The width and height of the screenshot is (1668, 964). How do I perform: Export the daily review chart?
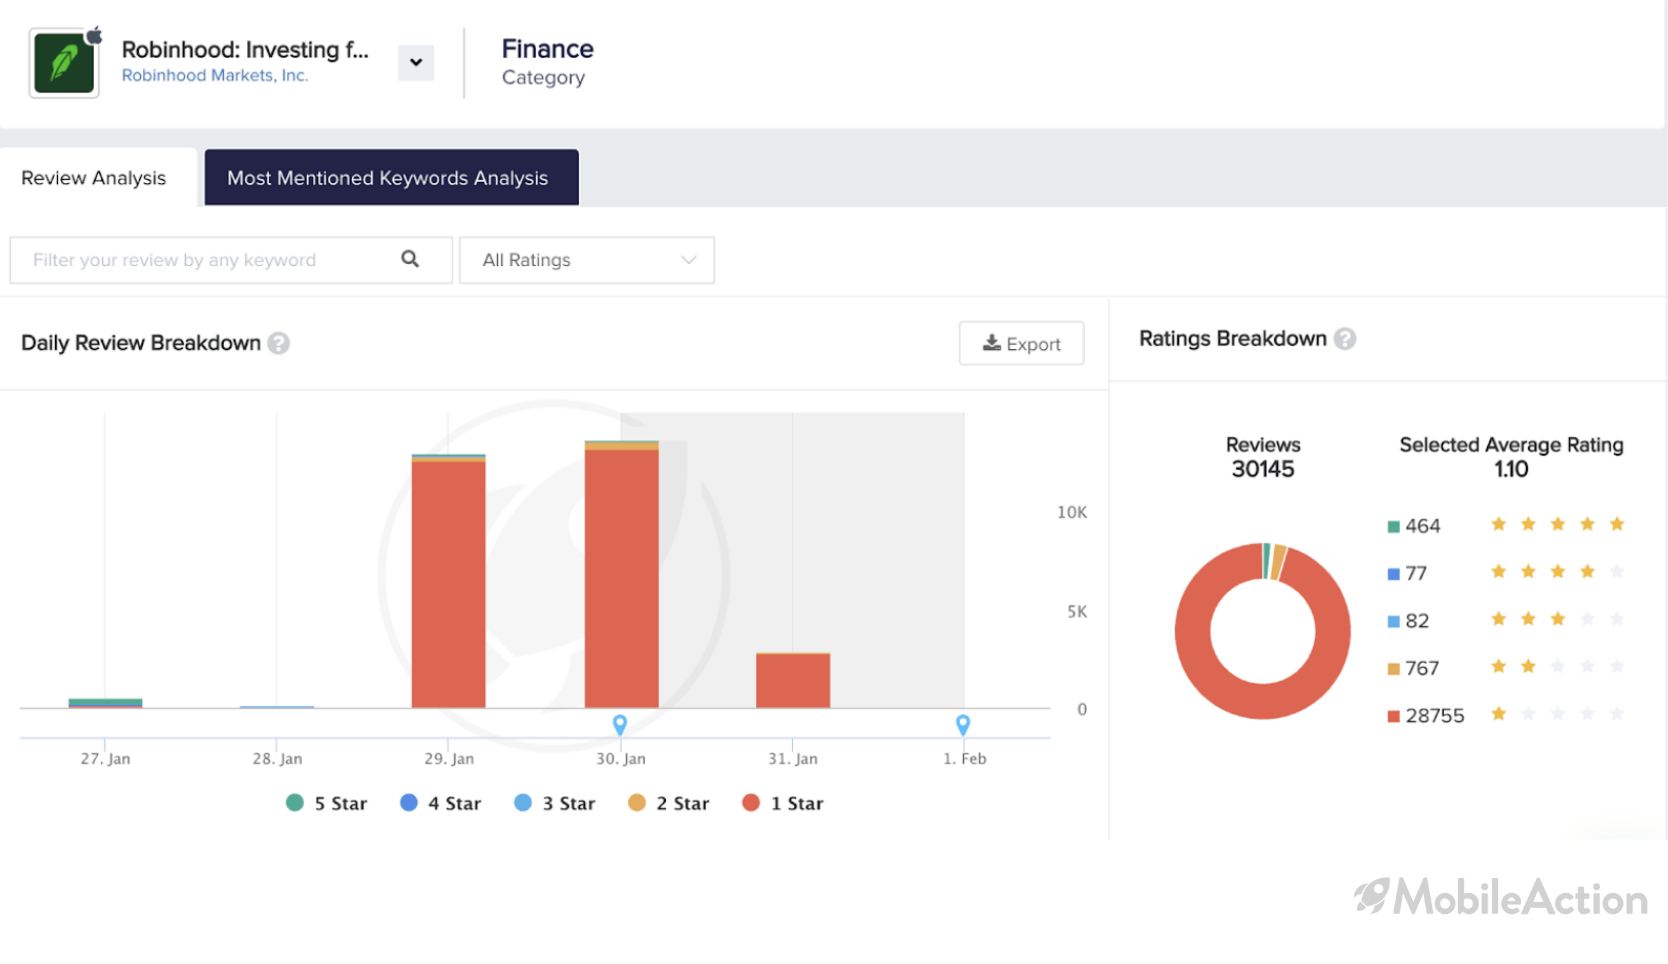[1021, 343]
